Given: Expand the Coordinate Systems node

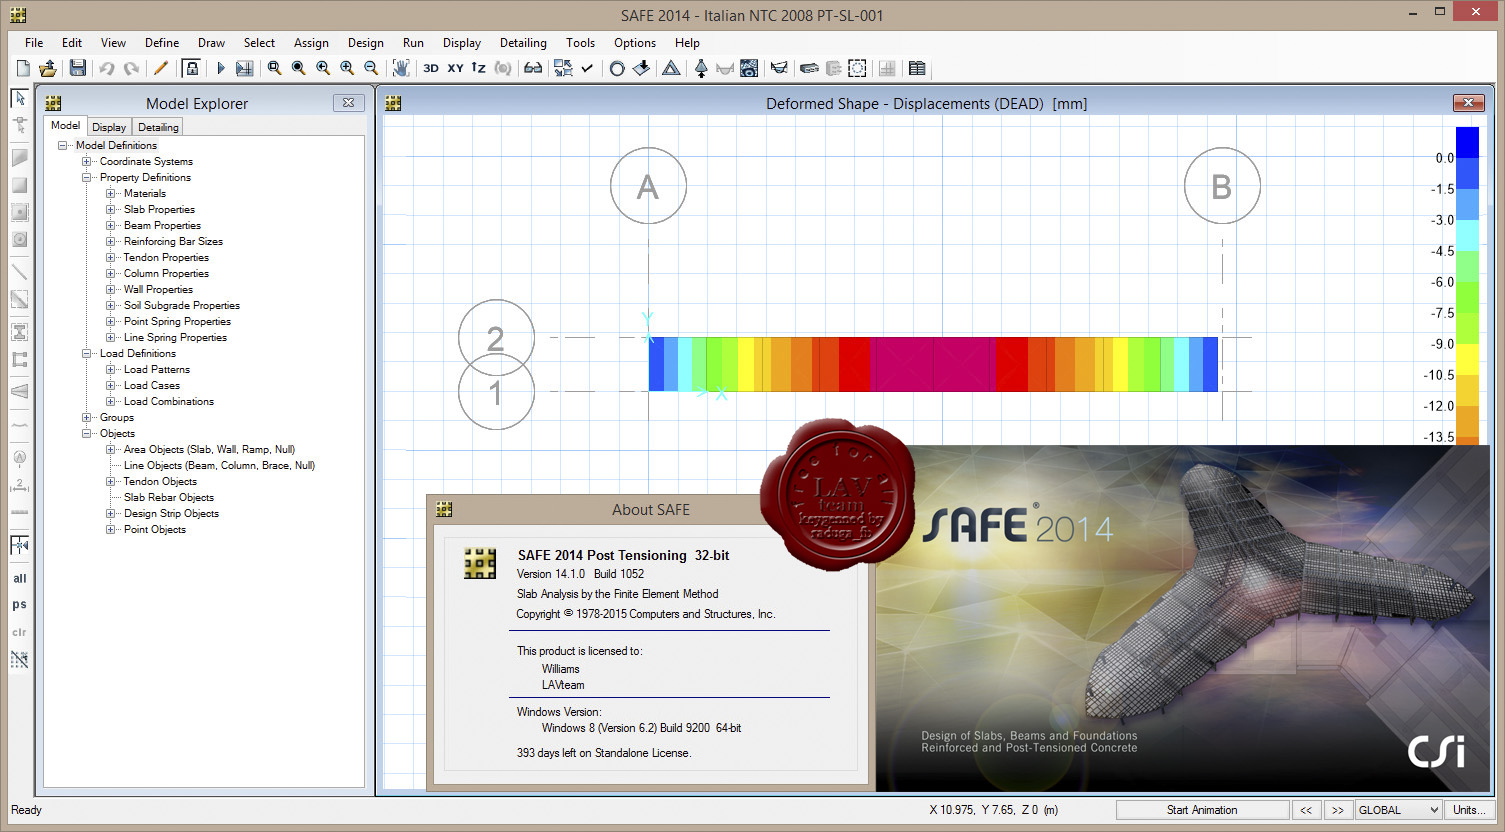Looking at the screenshot, I should (x=86, y=161).
